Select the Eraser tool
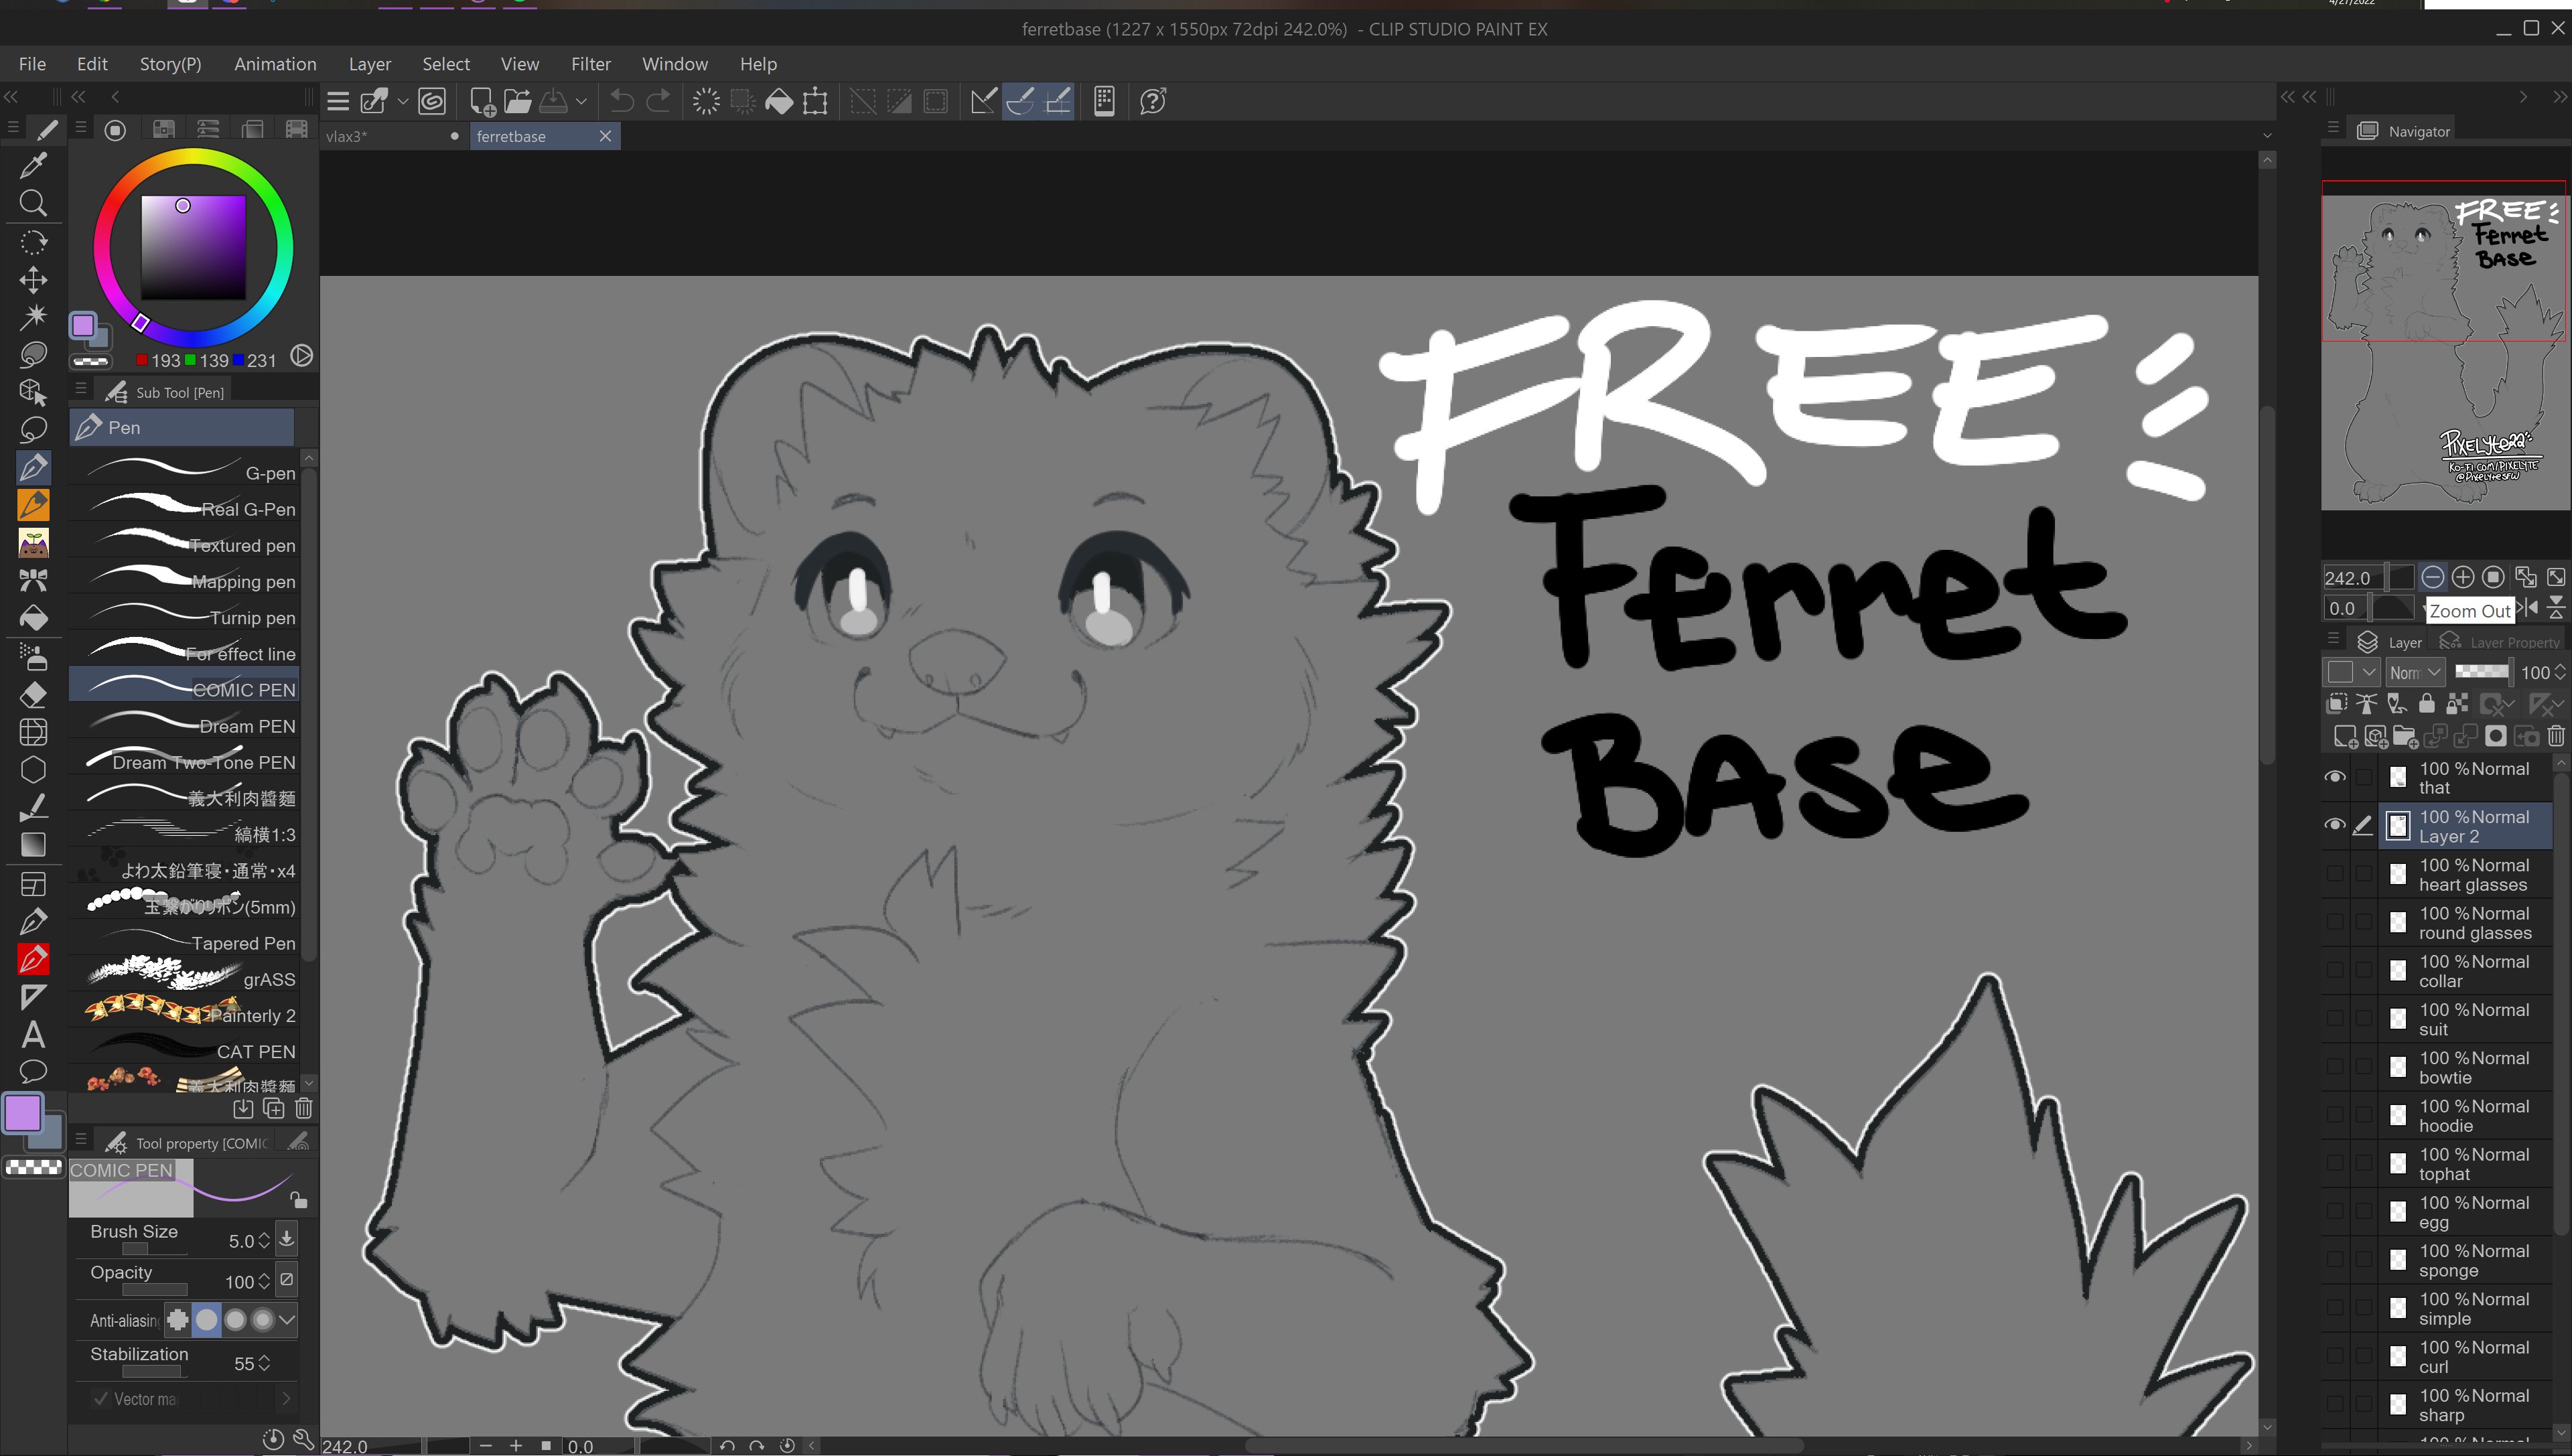2572x1456 pixels. click(x=33, y=695)
